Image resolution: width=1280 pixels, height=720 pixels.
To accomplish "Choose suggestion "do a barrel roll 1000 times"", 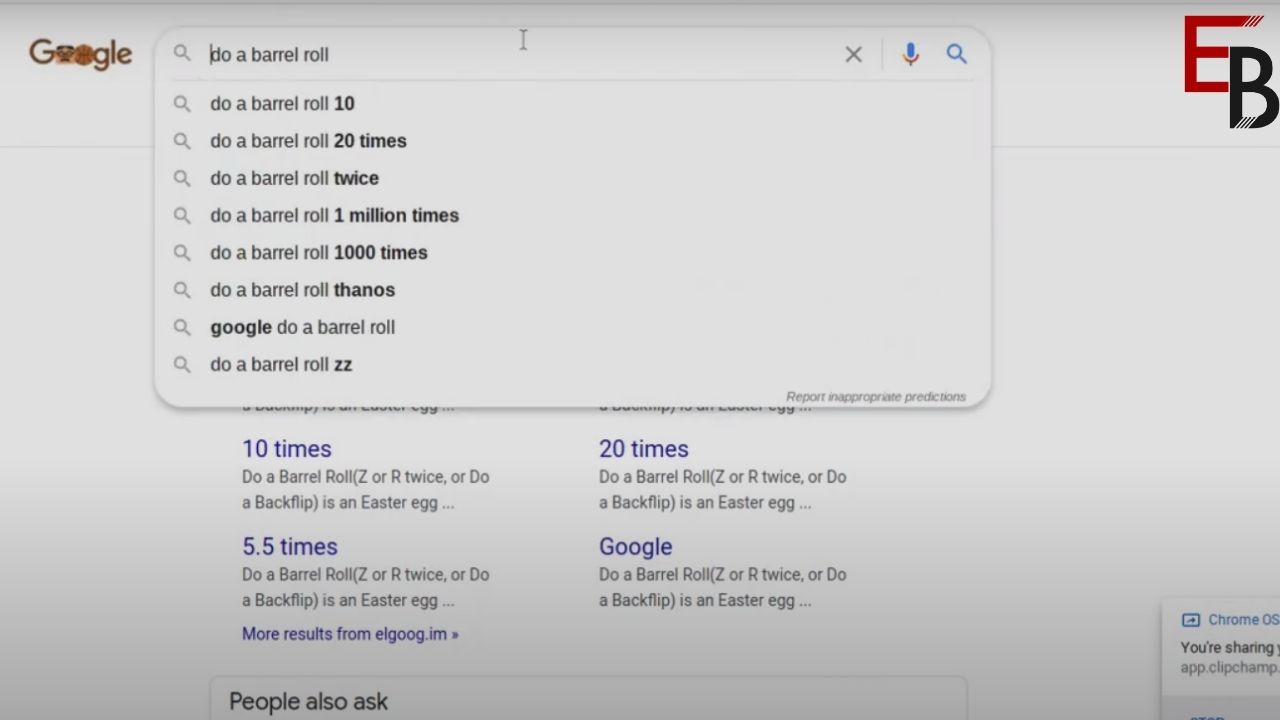I will [573, 252].
